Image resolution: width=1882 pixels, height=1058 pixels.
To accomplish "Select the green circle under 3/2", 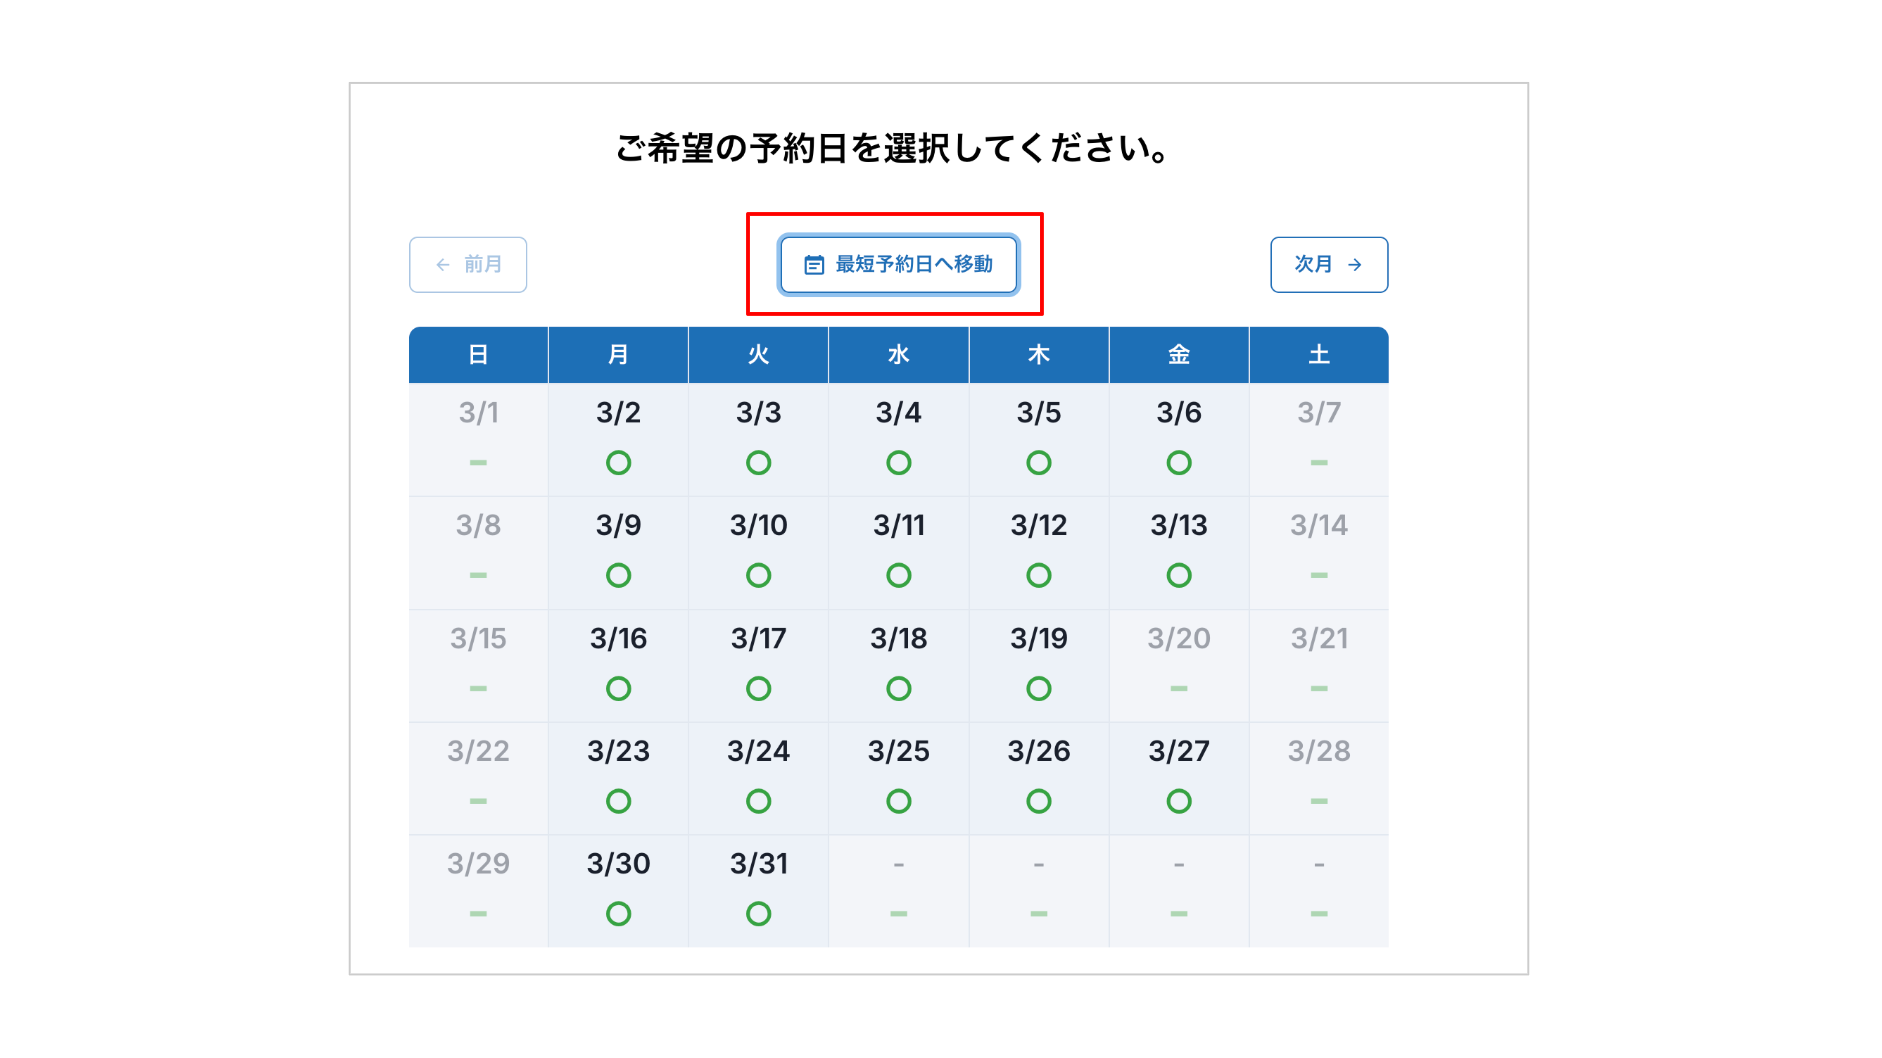I will click(618, 461).
